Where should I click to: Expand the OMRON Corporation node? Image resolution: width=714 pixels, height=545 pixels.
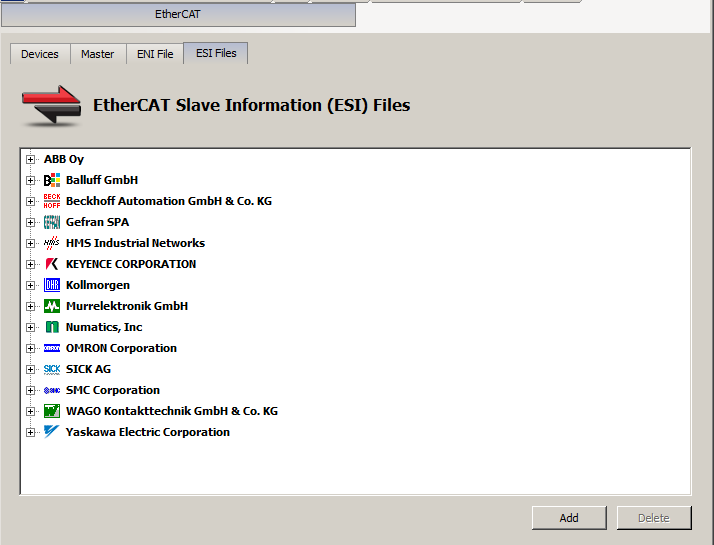pyautogui.click(x=31, y=348)
